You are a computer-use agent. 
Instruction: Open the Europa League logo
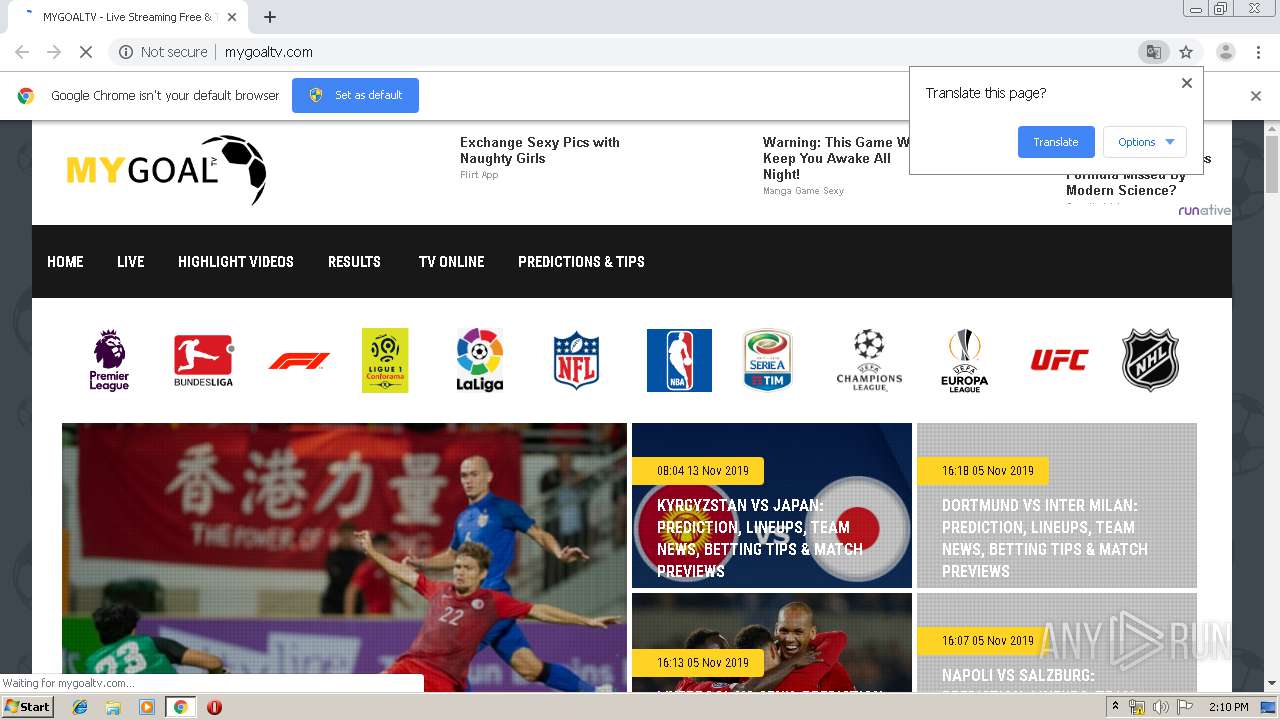964,360
